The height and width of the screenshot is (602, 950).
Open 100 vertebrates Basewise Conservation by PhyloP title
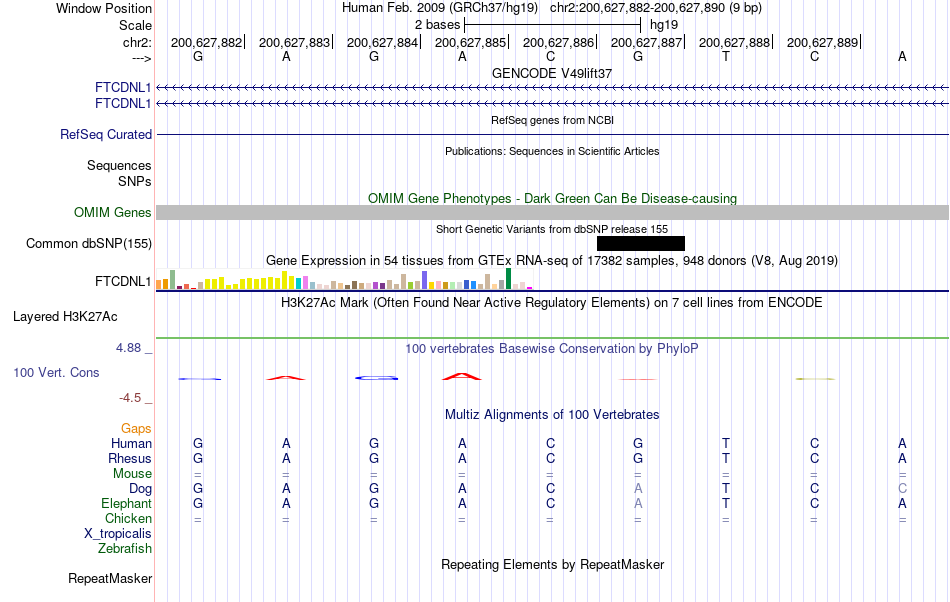point(552,348)
